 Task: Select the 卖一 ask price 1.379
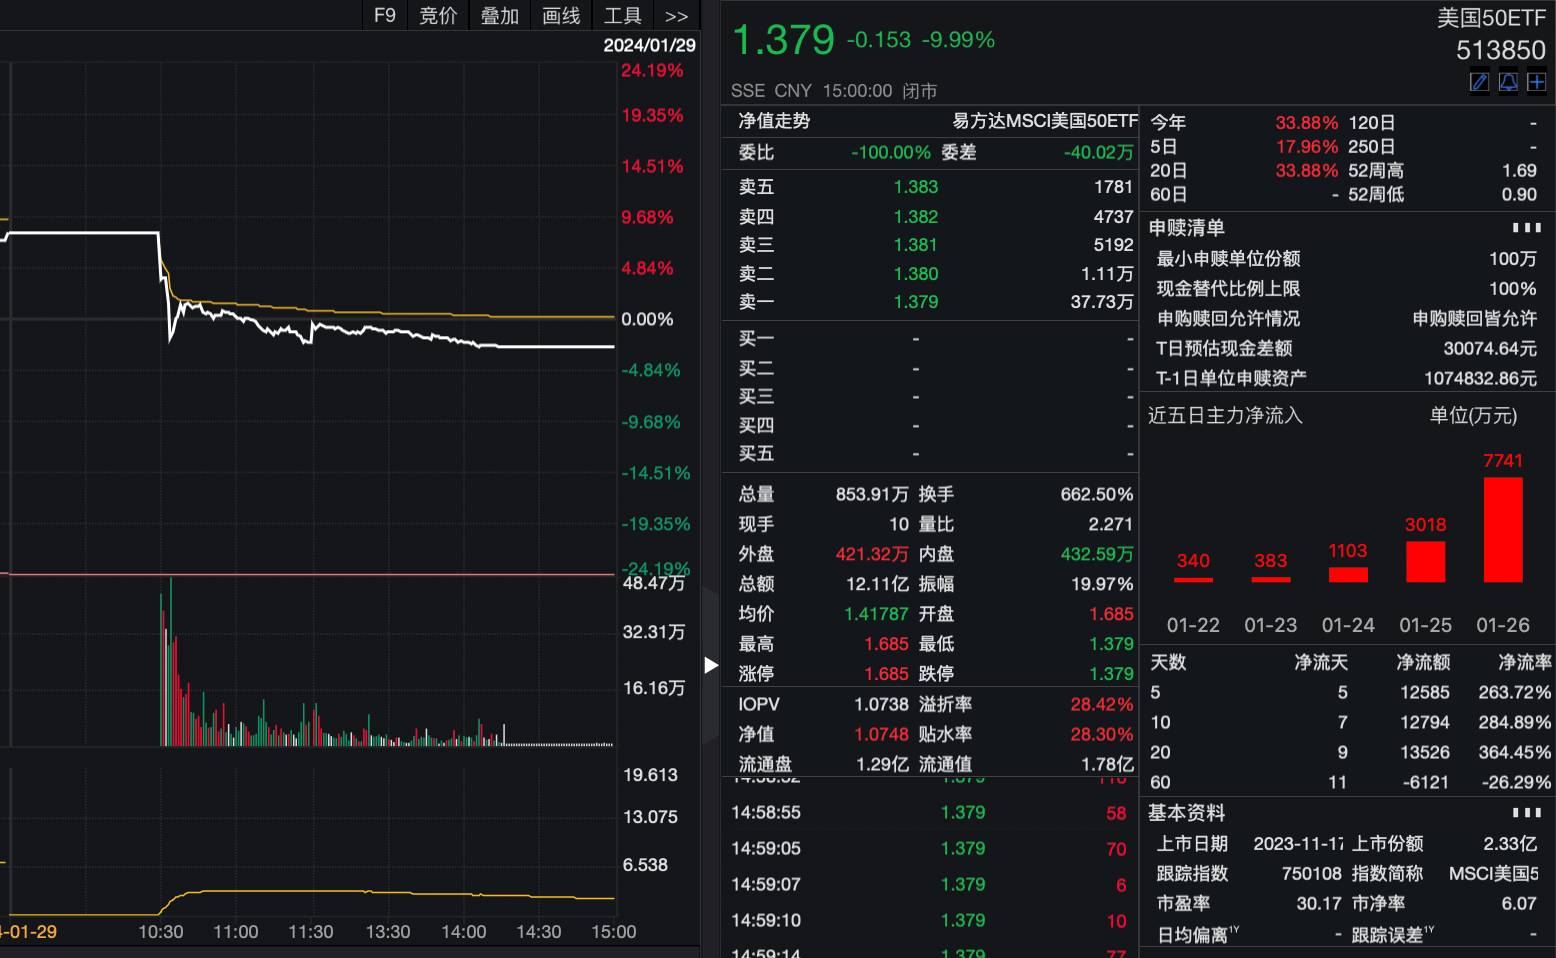point(915,302)
